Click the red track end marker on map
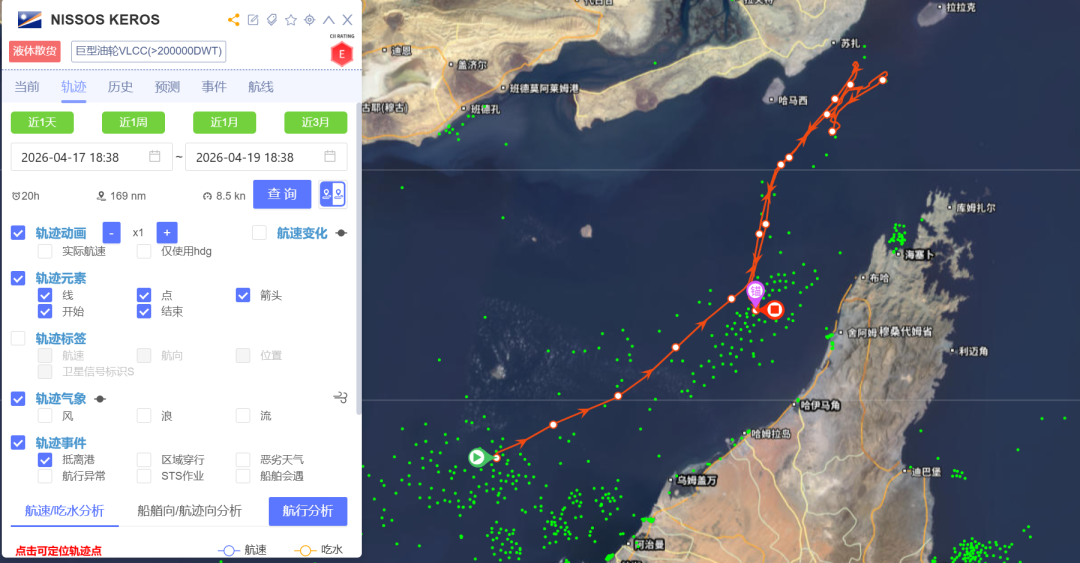The image size is (1080, 563). 775,309
